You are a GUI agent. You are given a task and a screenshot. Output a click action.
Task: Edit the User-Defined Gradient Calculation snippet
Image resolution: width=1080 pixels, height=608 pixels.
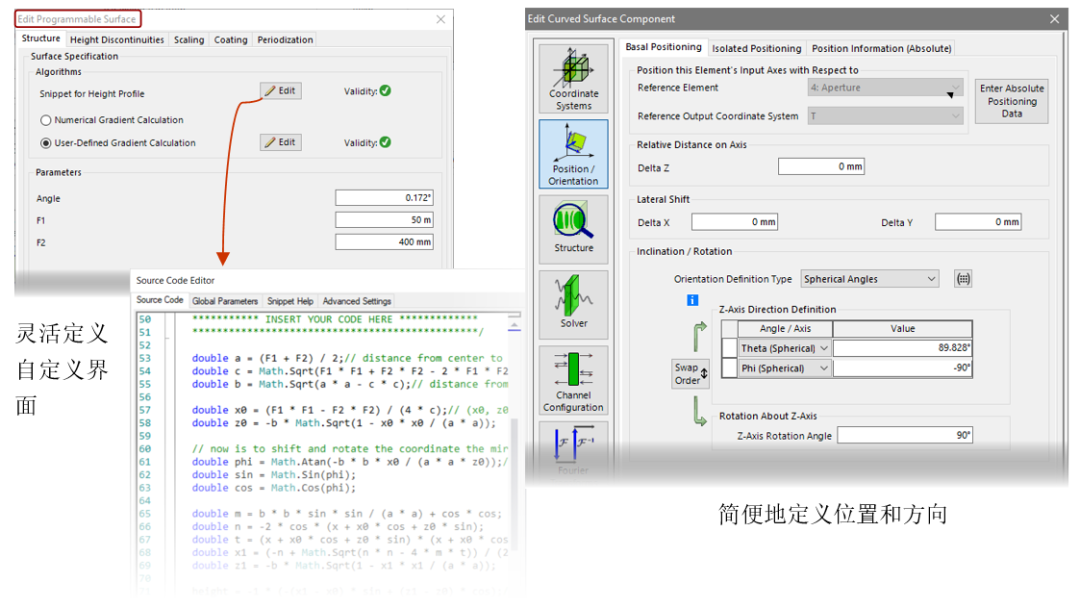tap(280, 142)
